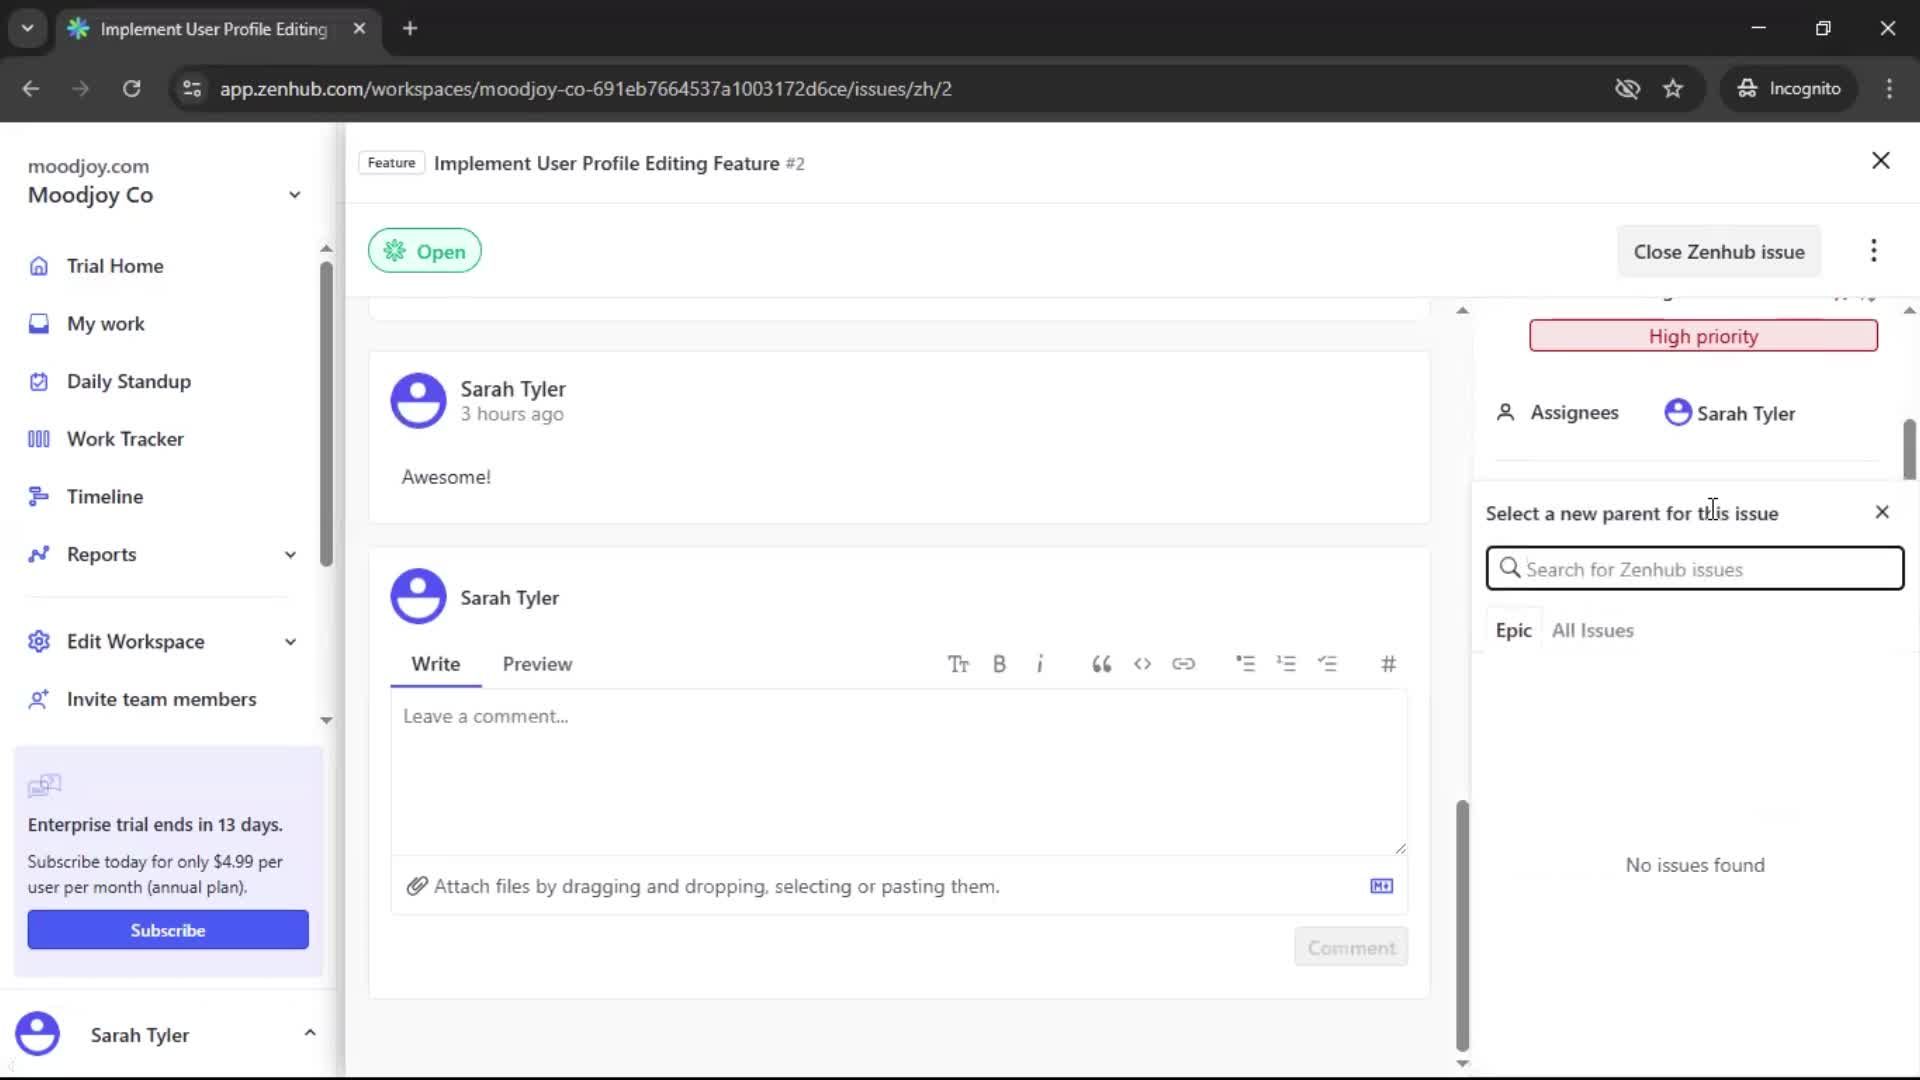Select the High priority label
The height and width of the screenshot is (1080, 1920).
click(1702, 335)
